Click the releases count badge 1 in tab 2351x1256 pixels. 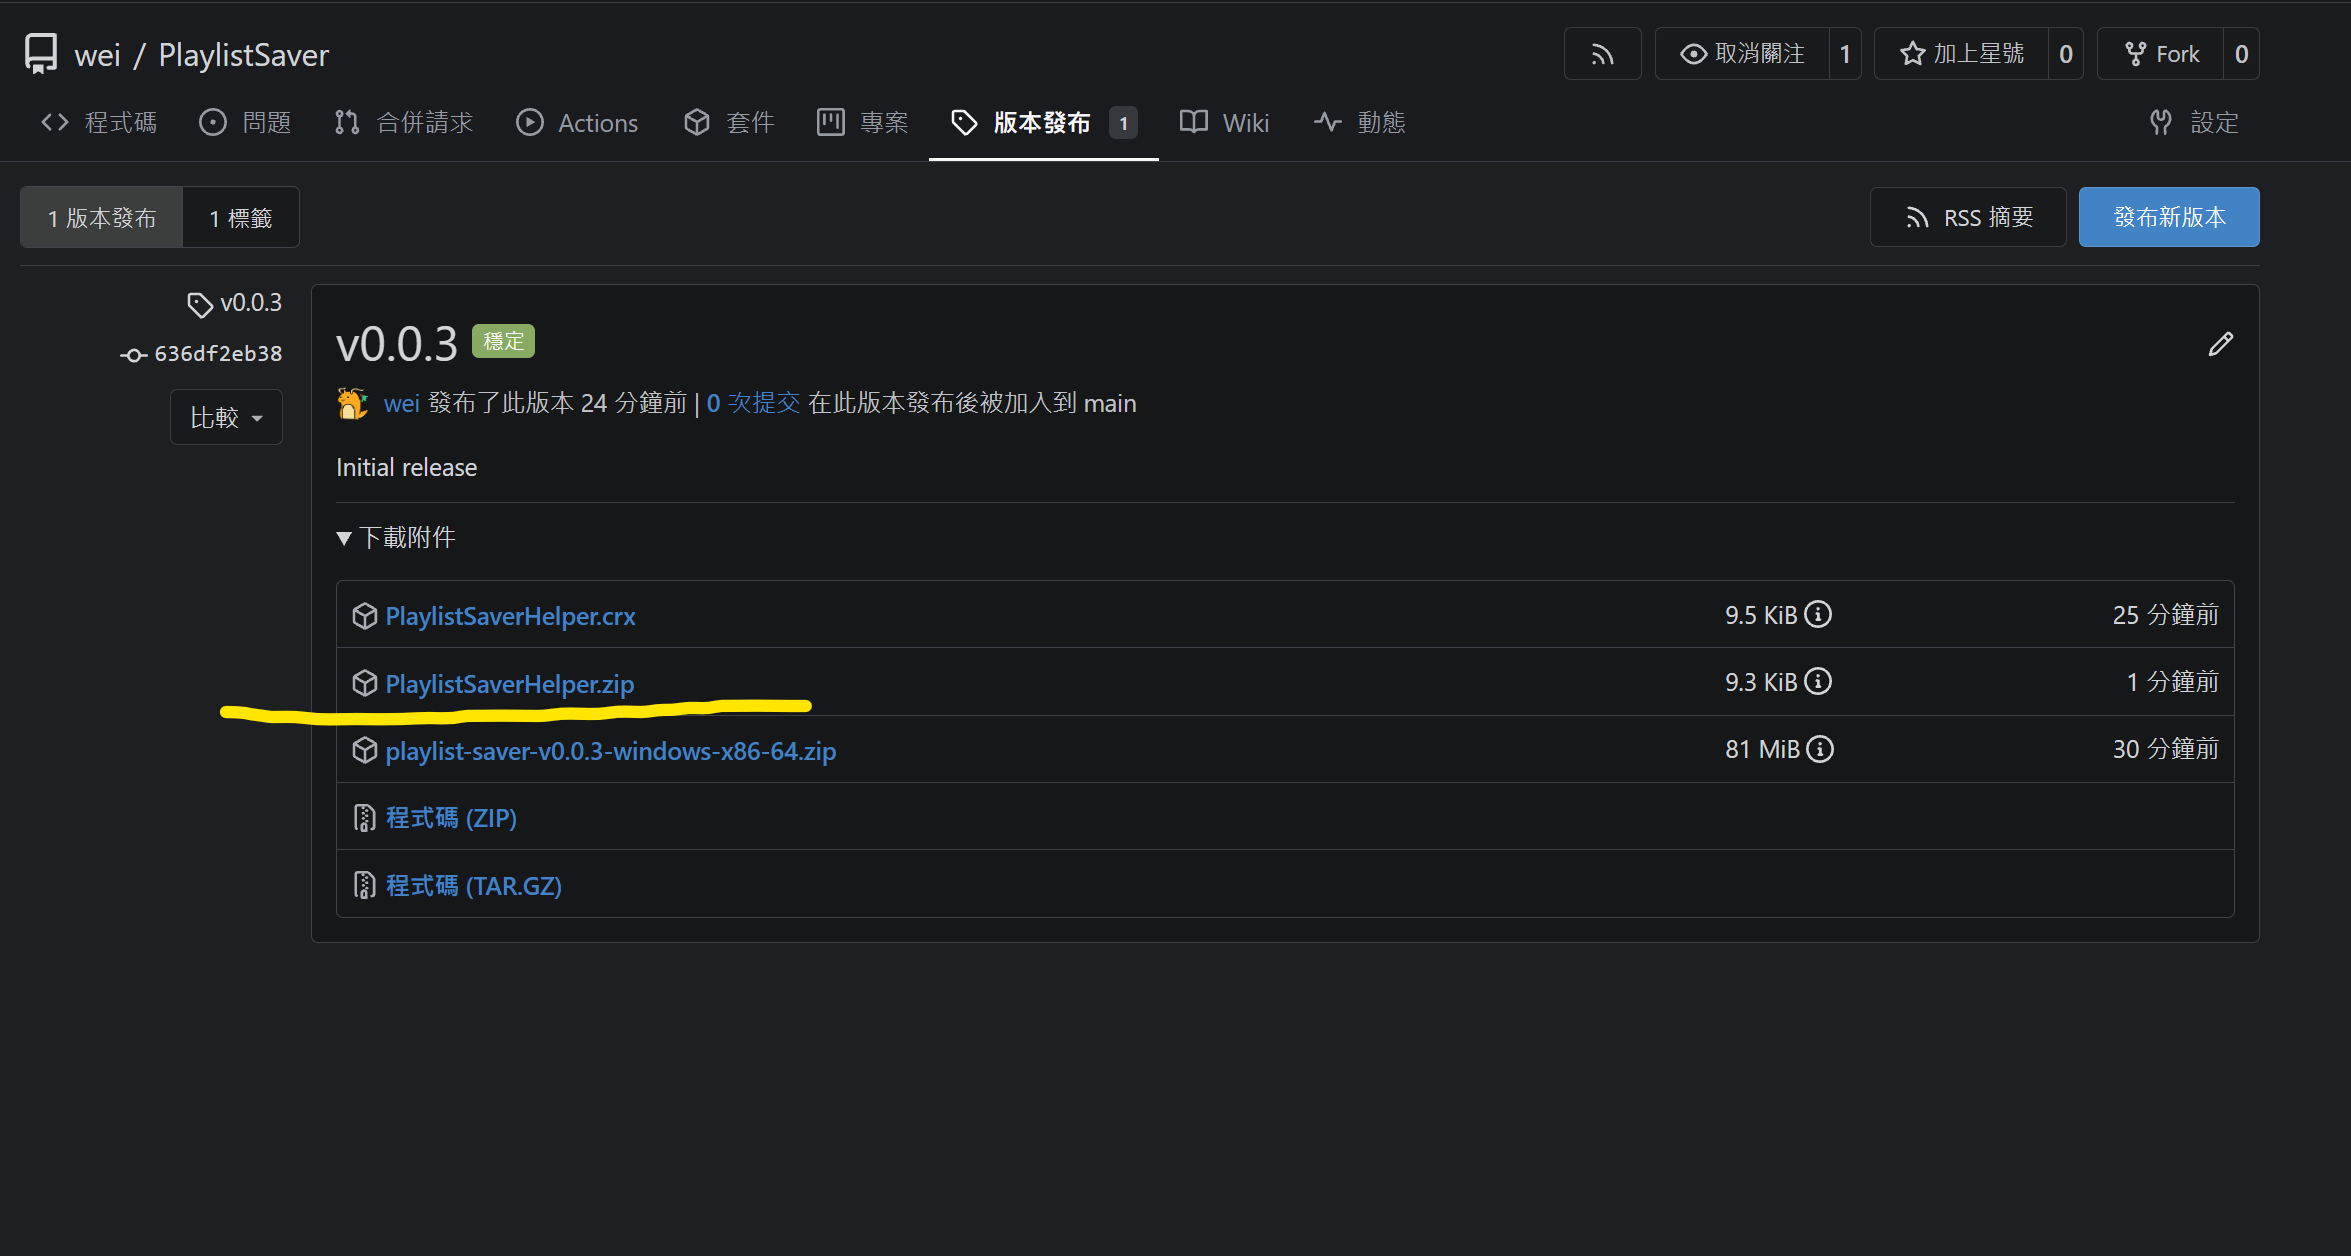1124,123
